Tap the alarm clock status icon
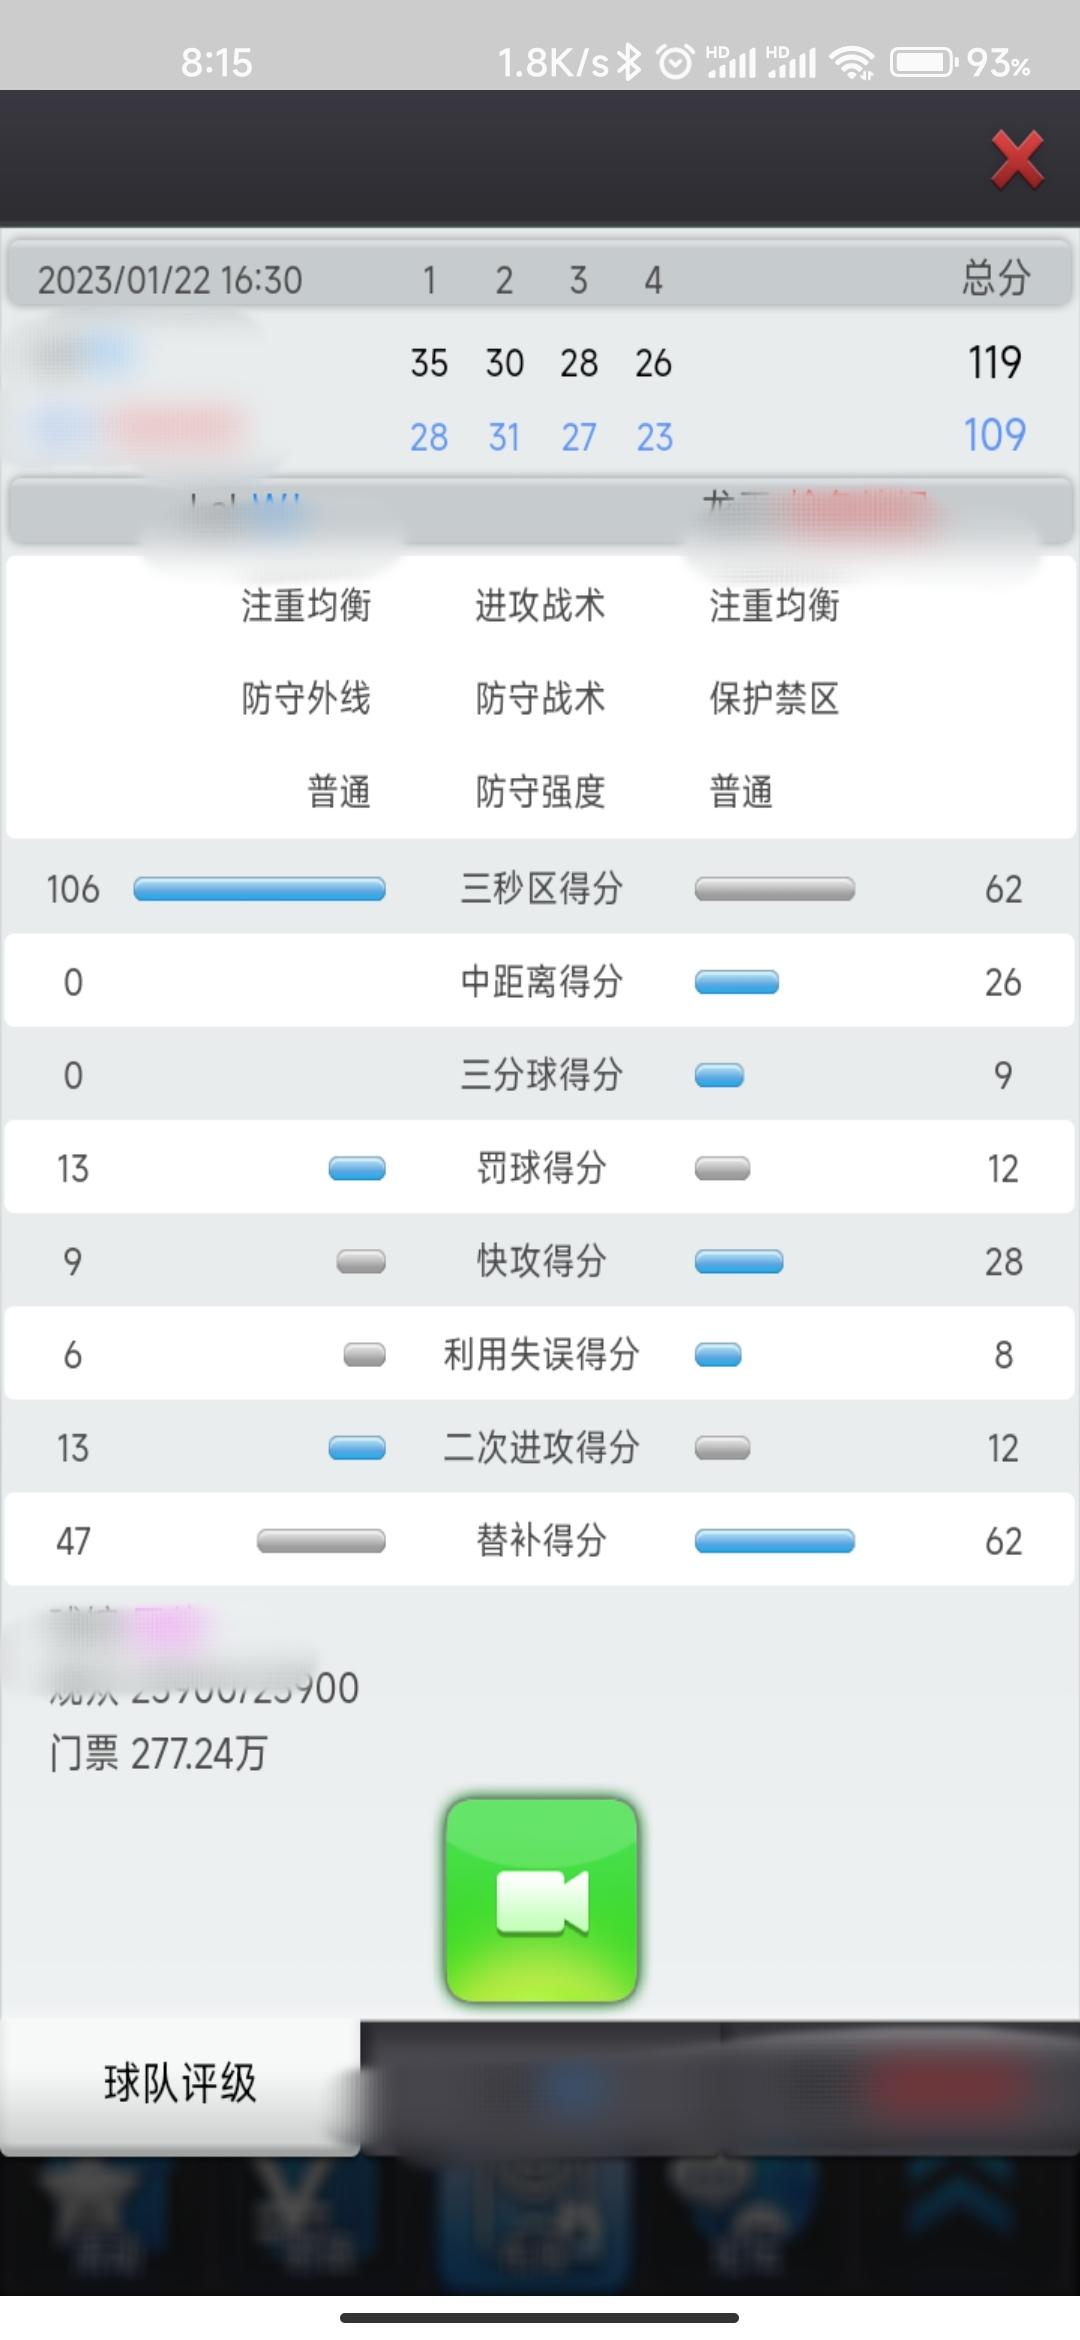This screenshot has width=1080, height=2340. point(675,63)
